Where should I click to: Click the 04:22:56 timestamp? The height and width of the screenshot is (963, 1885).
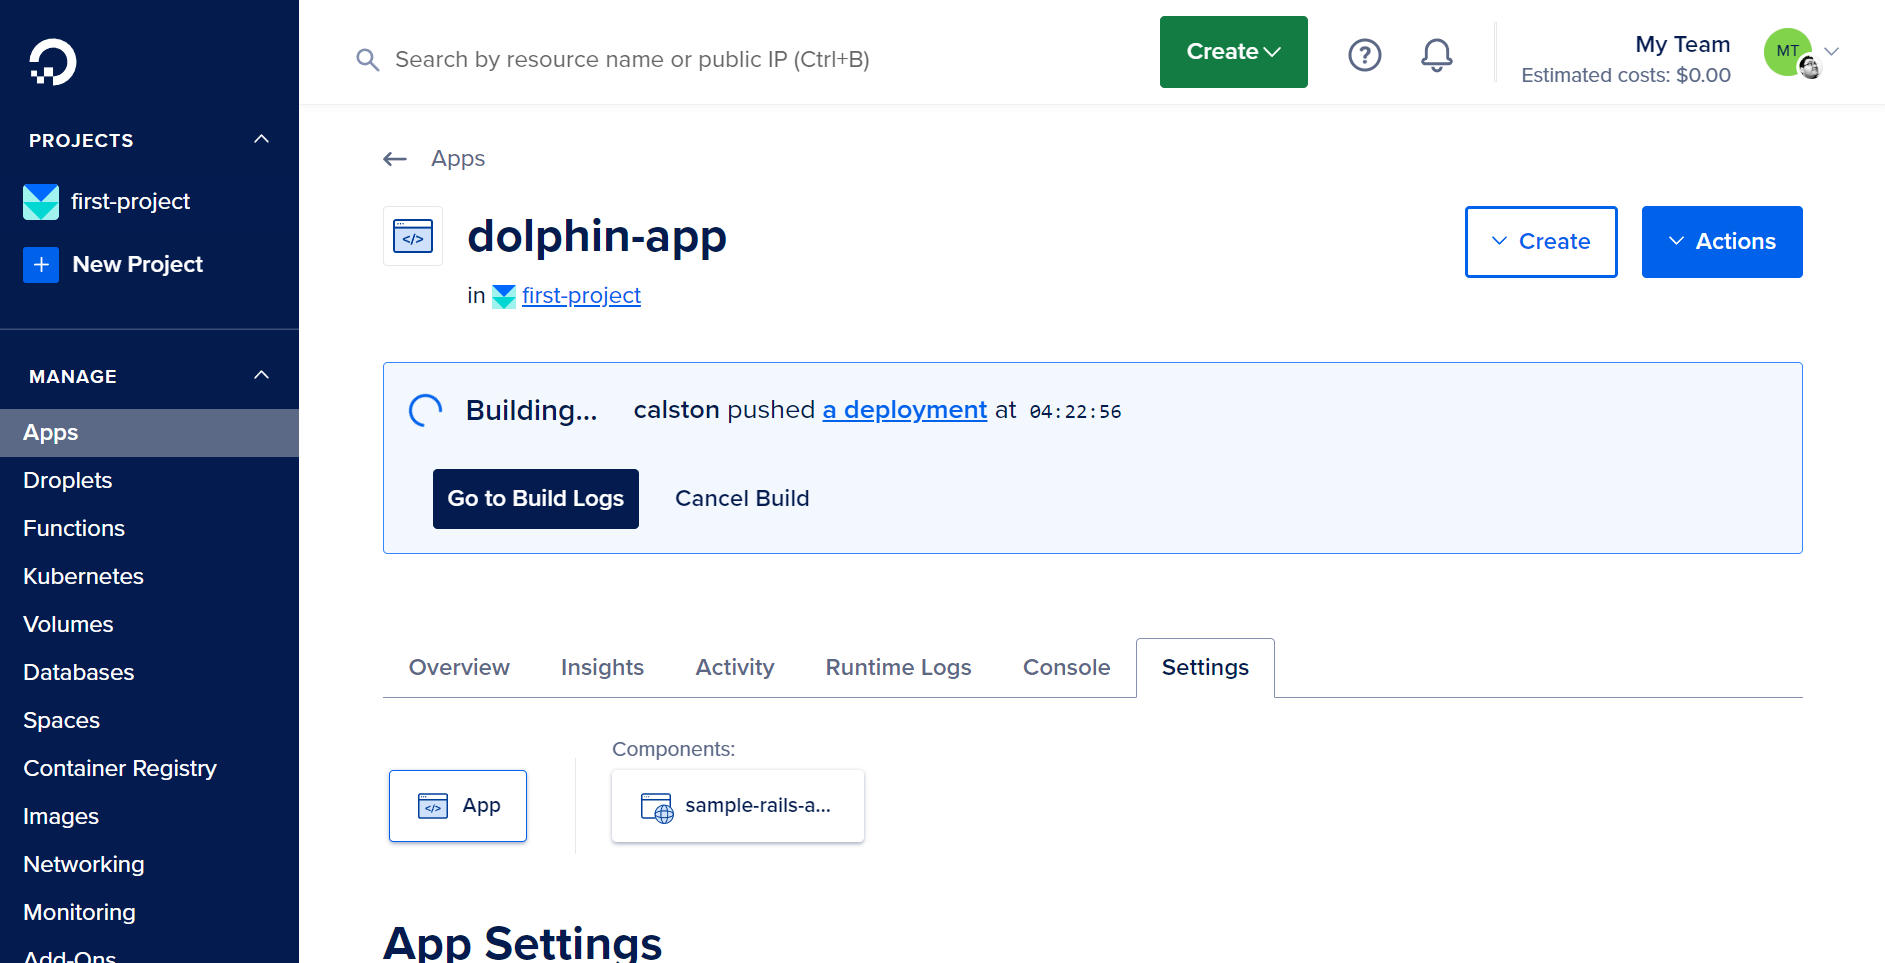click(1075, 412)
